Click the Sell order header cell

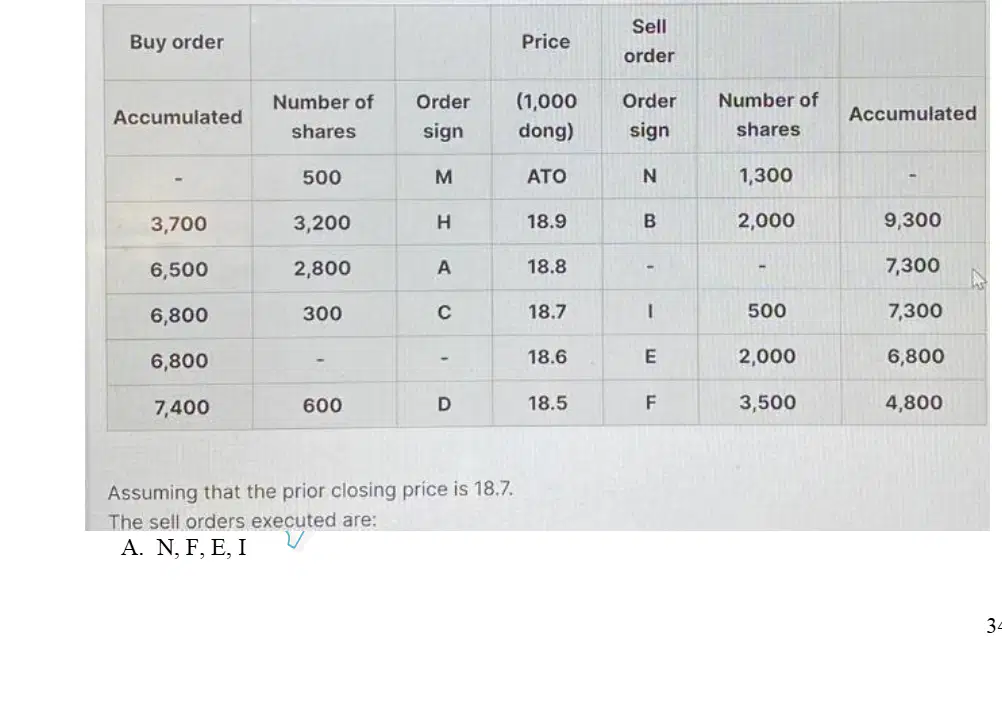[x=649, y=42]
